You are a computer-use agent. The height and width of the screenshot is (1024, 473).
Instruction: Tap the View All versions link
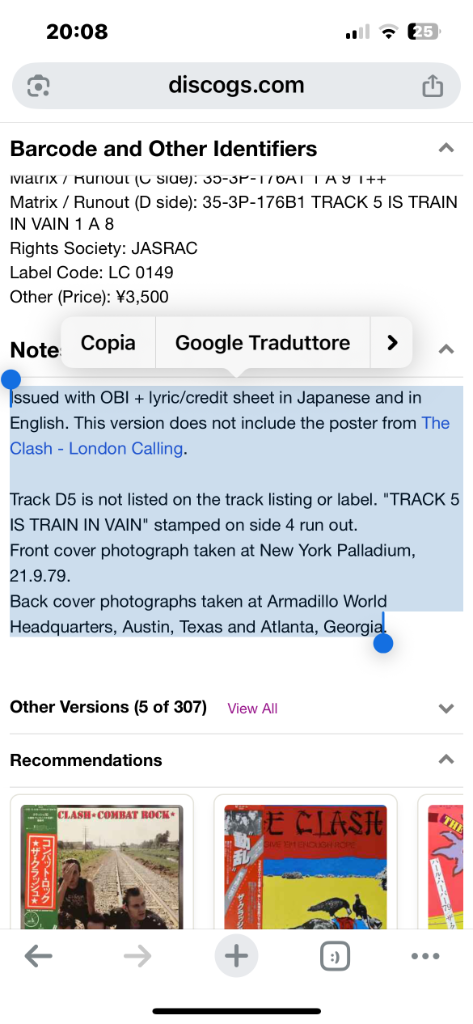252,709
